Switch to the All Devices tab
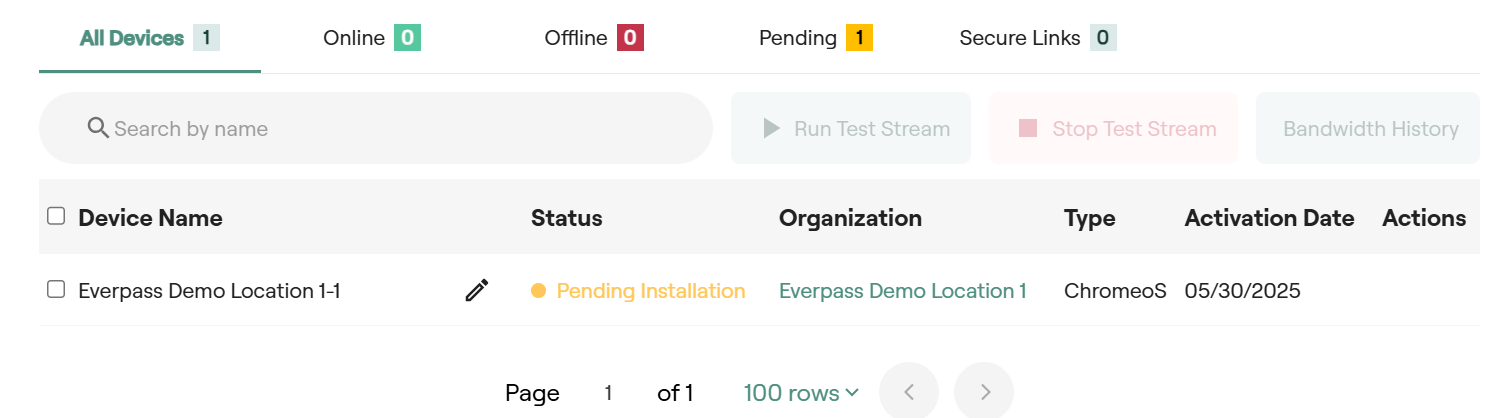 pos(149,39)
